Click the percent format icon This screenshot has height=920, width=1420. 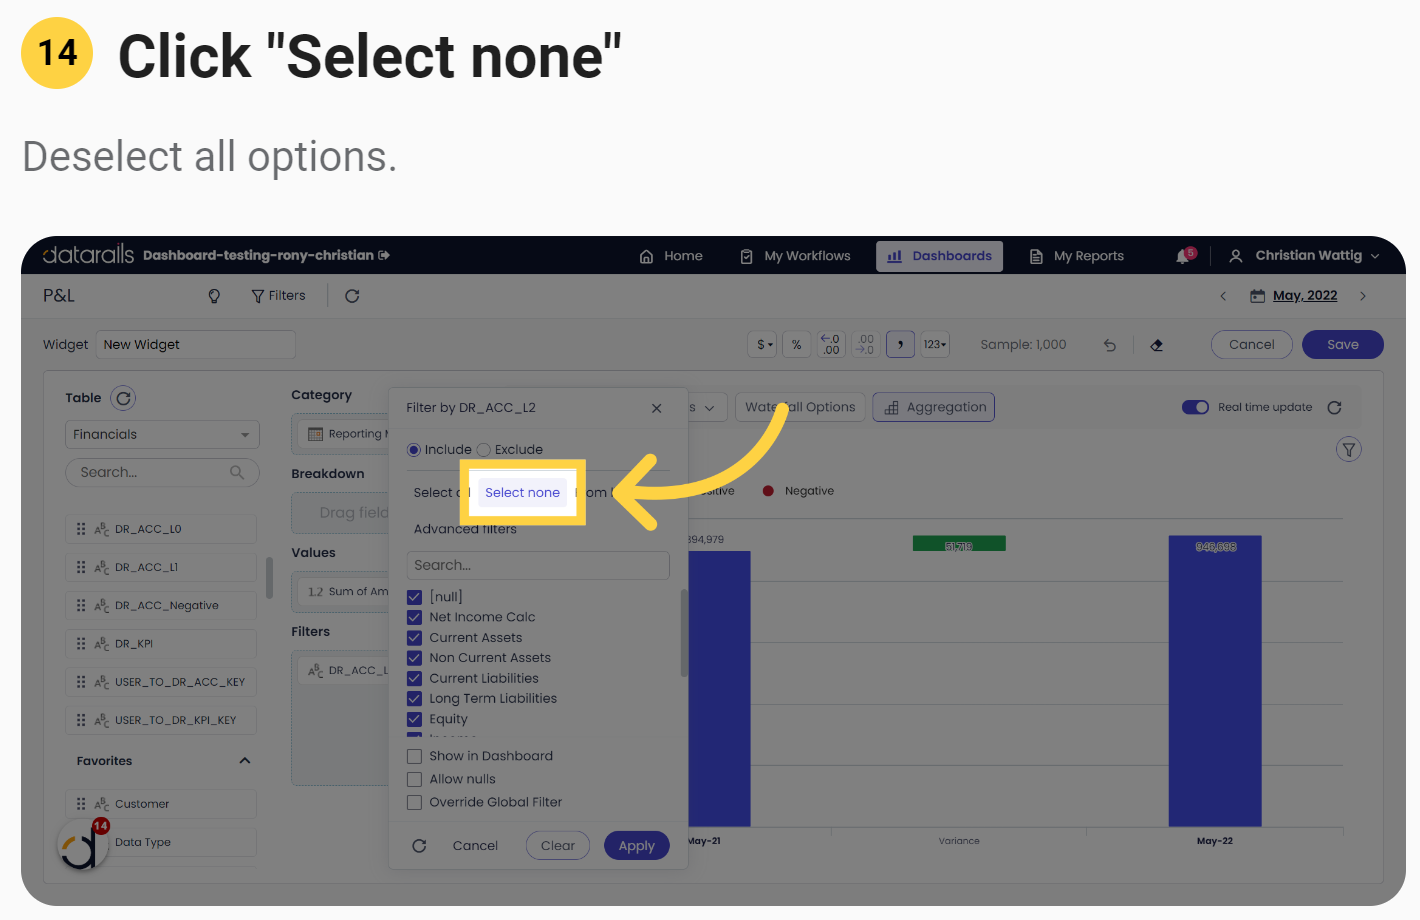(x=797, y=345)
